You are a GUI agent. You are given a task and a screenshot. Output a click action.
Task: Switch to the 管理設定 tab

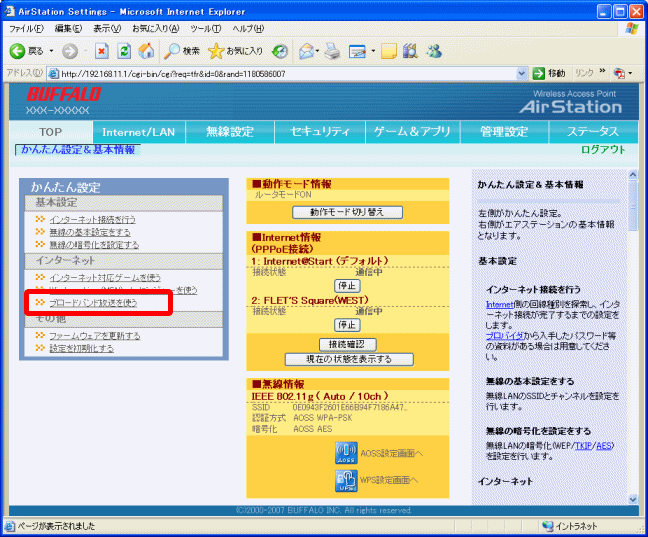(504, 132)
